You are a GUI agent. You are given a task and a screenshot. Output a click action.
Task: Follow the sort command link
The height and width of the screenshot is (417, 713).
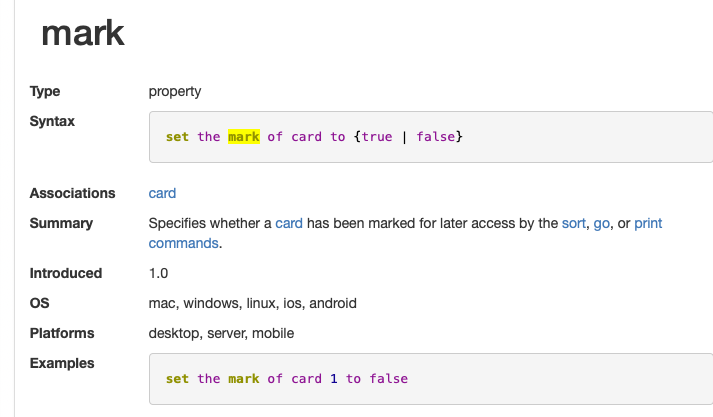coord(573,223)
